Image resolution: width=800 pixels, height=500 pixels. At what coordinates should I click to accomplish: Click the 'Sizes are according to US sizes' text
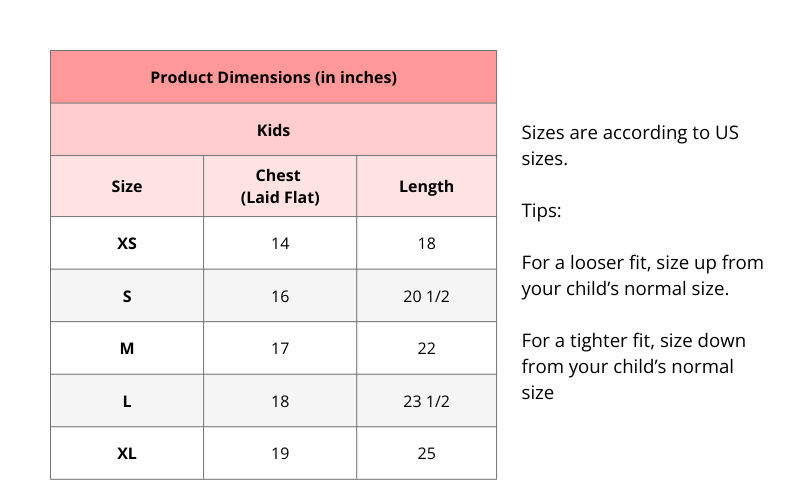tap(630, 145)
